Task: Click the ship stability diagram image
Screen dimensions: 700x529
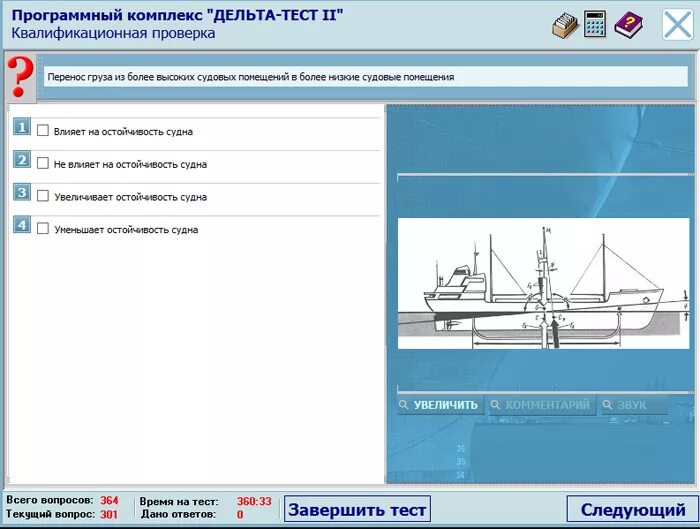Action: [x=543, y=283]
